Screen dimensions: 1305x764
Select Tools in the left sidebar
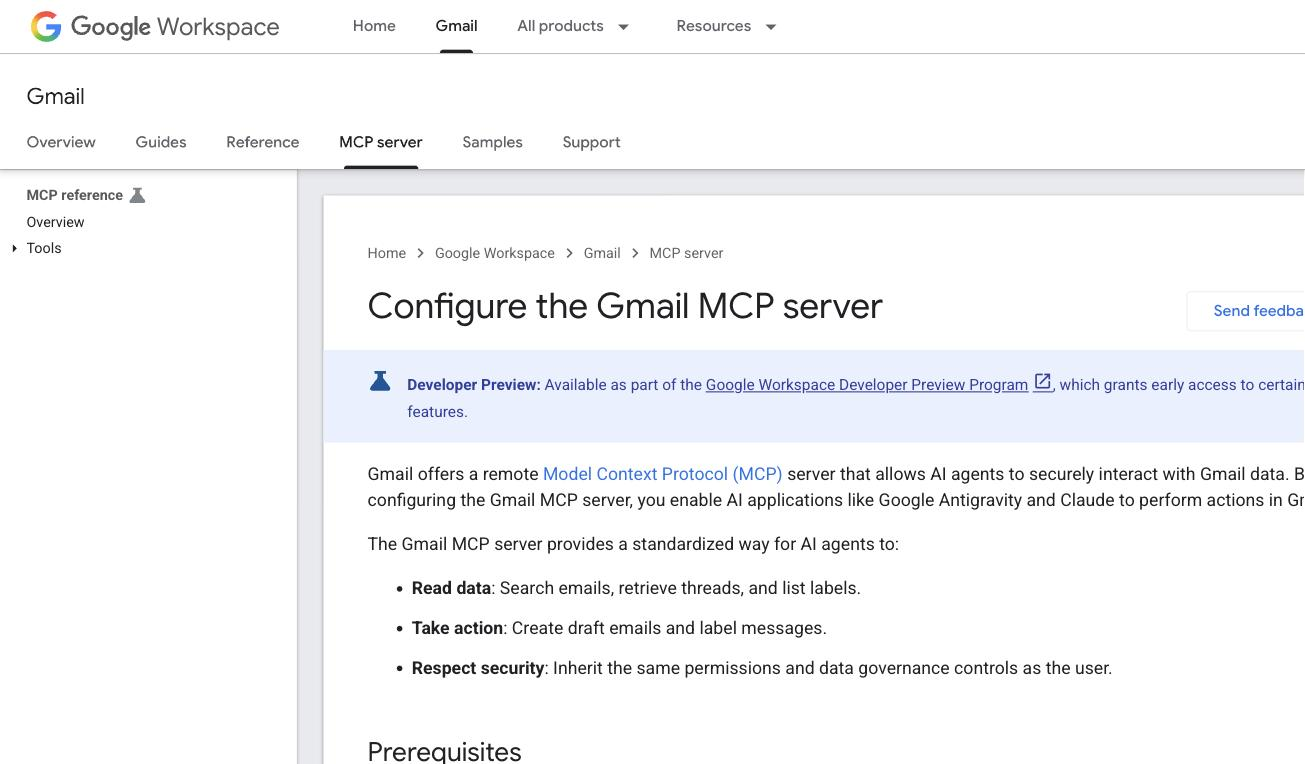coord(44,248)
